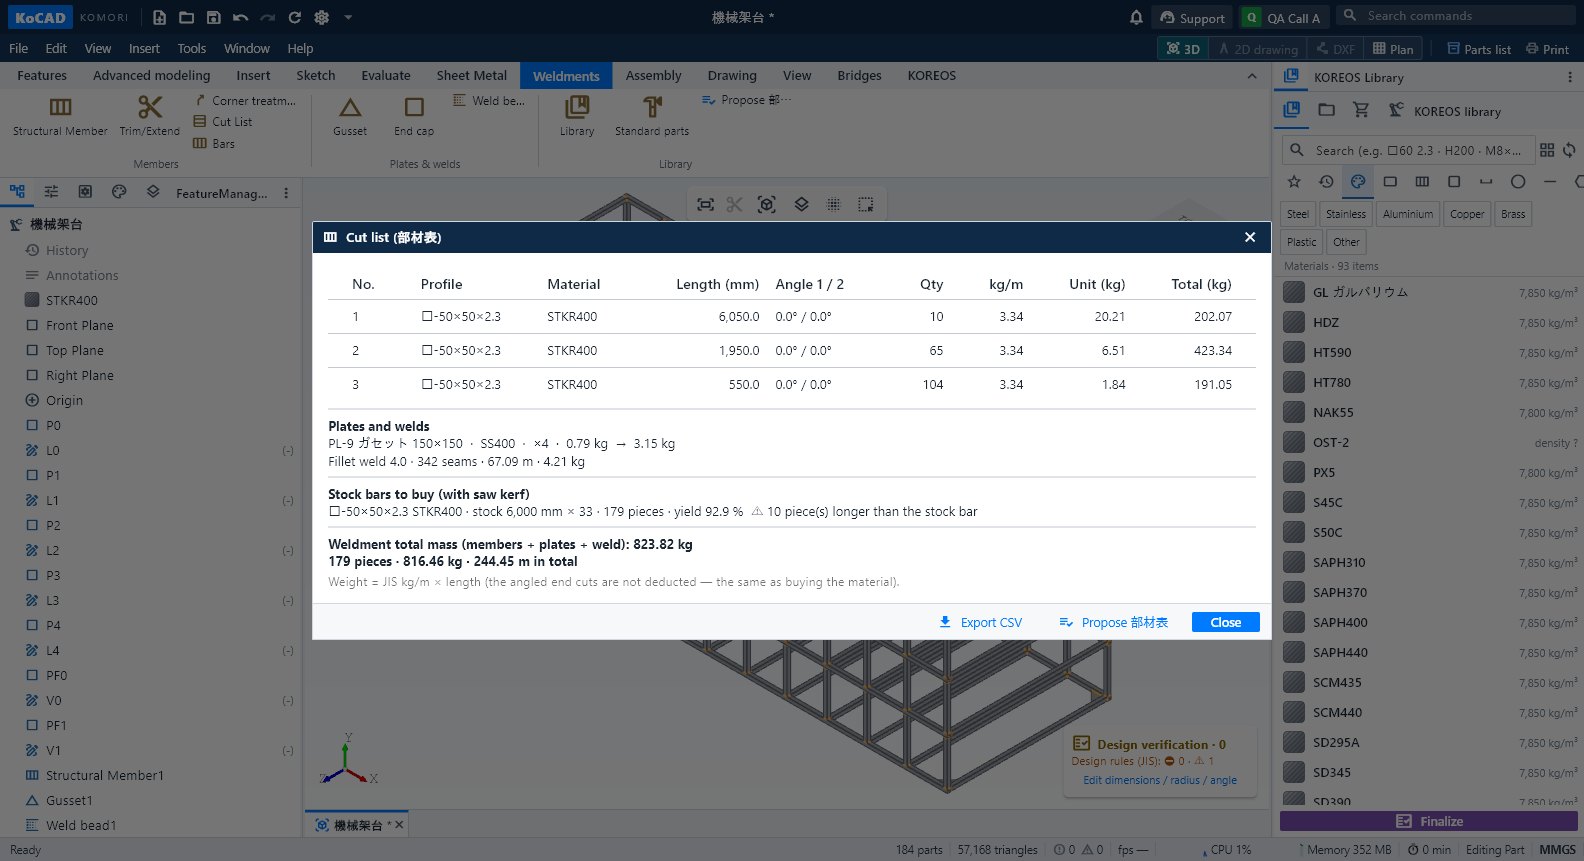
Task: Switch to the Sheet Metal ribbon tab
Action: click(x=472, y=75)
